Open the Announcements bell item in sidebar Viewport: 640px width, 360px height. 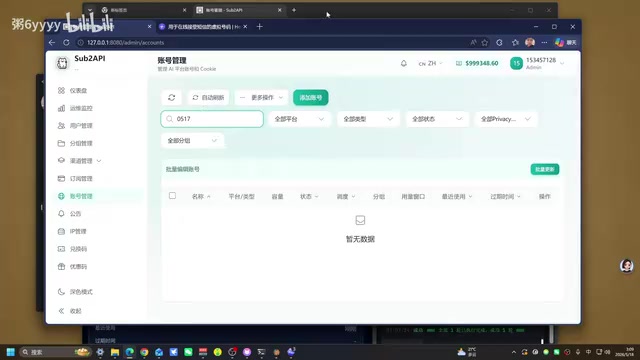click(x=70, y=213)
